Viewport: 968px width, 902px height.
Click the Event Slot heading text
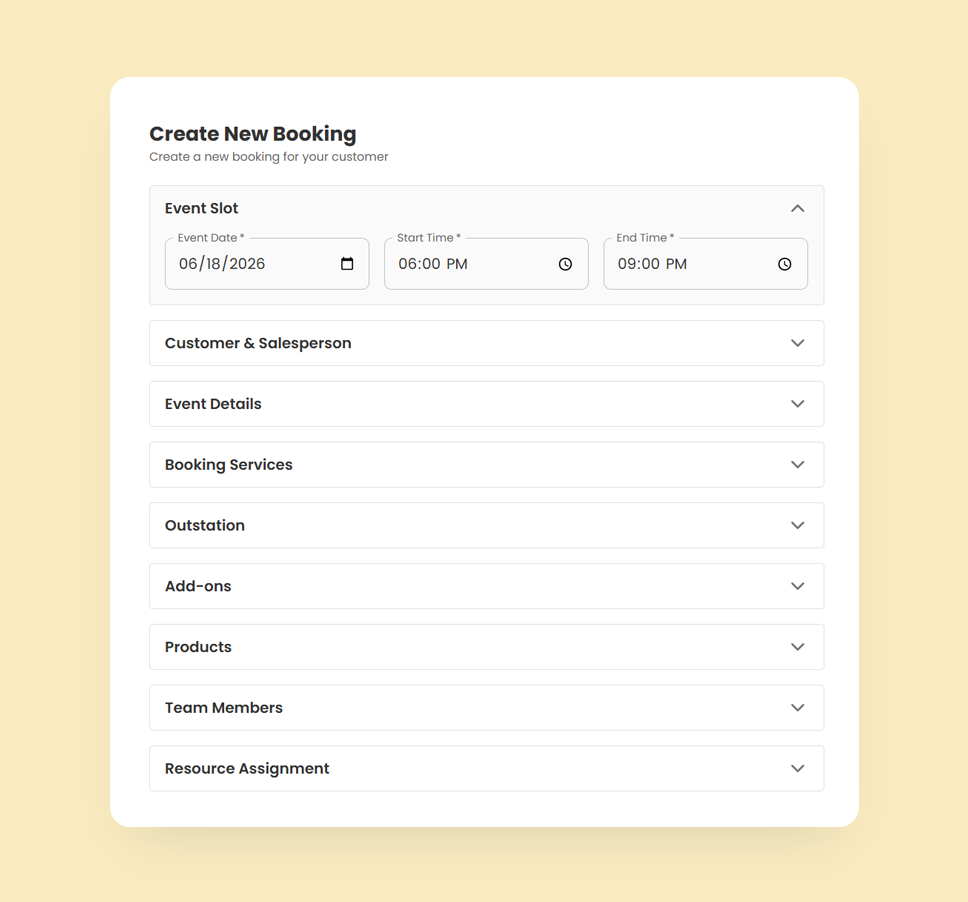point(201,208)
